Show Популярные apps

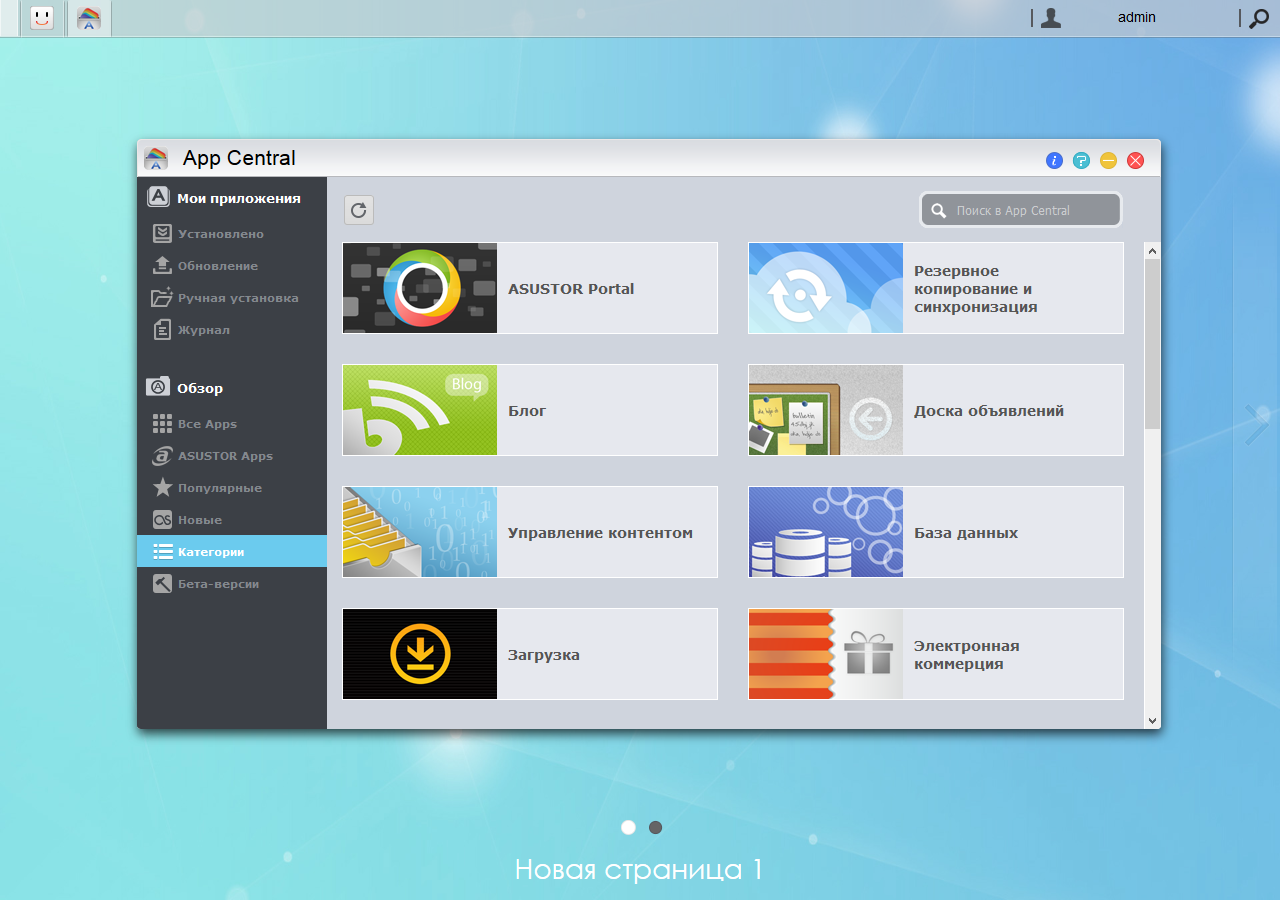(232, 488)
